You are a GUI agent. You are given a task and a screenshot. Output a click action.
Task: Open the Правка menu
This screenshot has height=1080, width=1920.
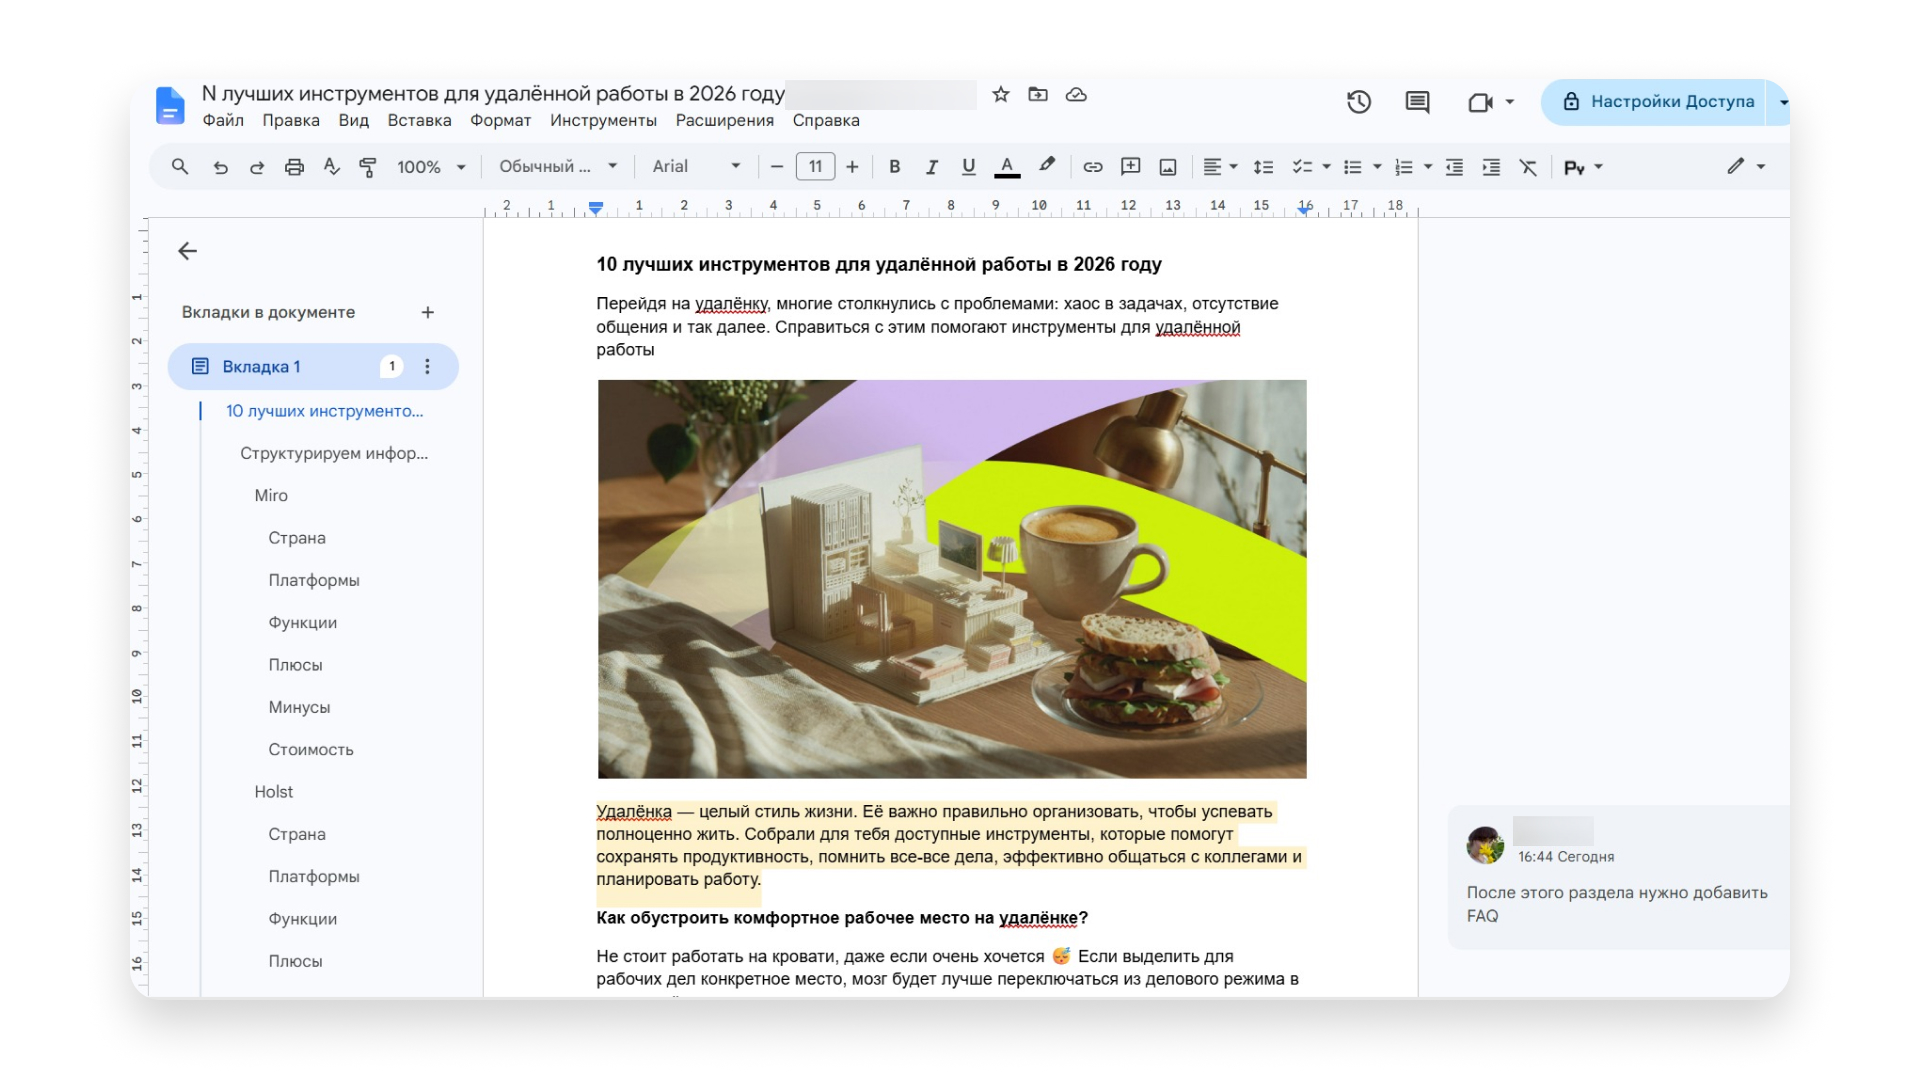291,120
